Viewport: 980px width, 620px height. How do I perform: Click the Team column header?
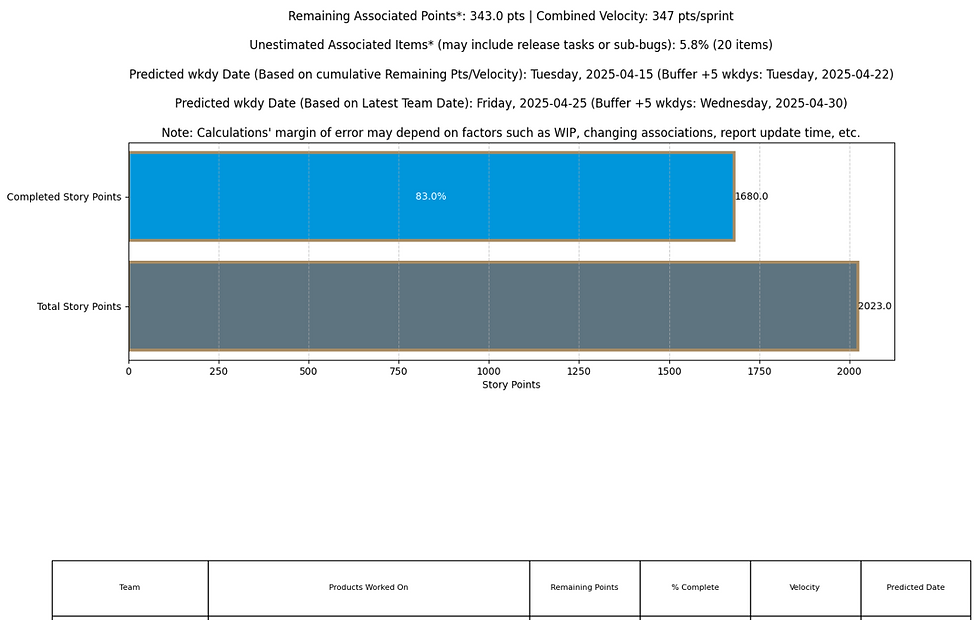coord(130,588)
